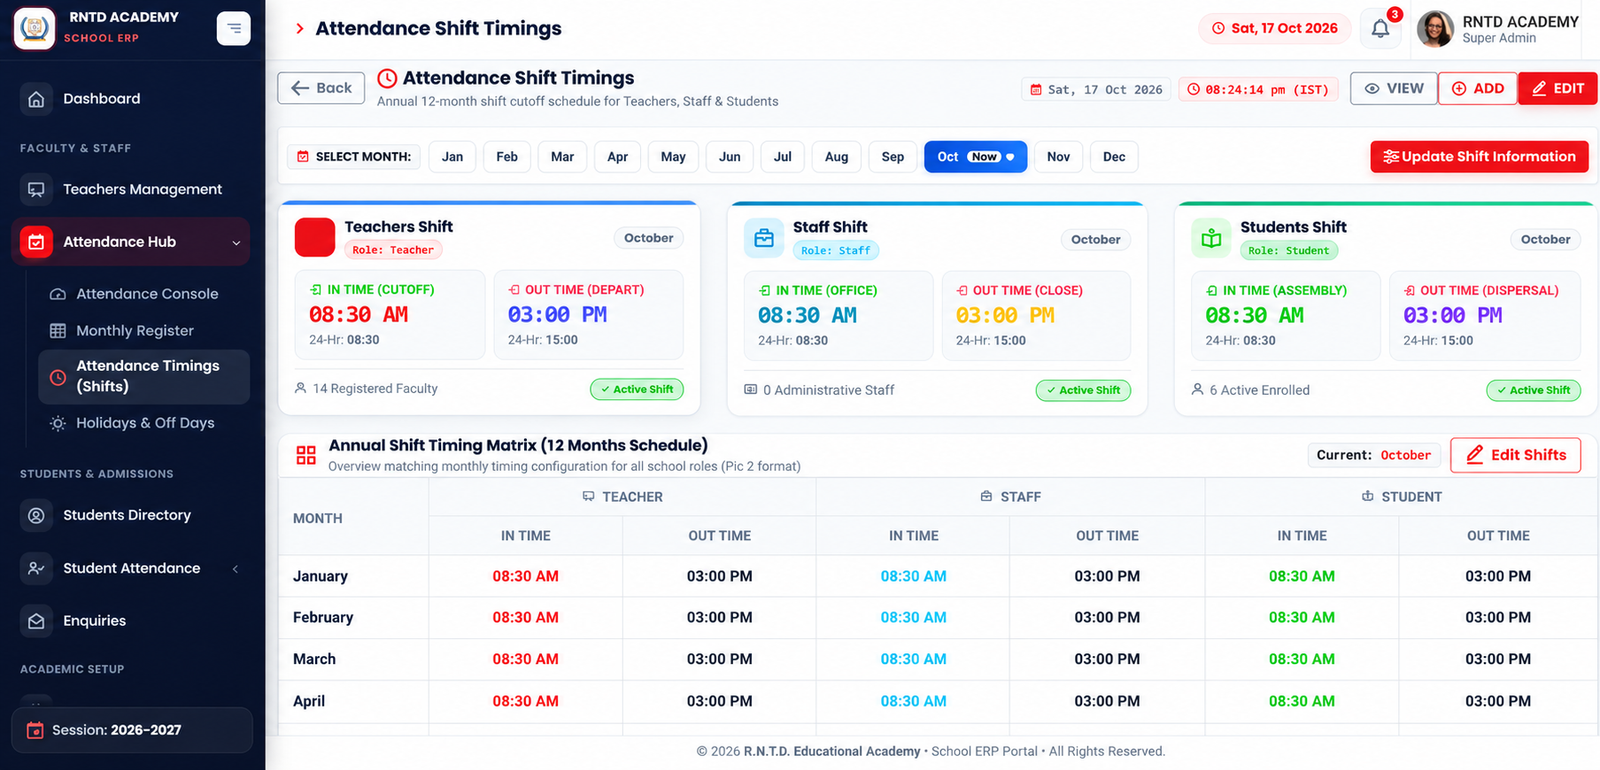Select the Sep month tab
The width and height of the screenshot is (1600, 770).
coord(893,157)
